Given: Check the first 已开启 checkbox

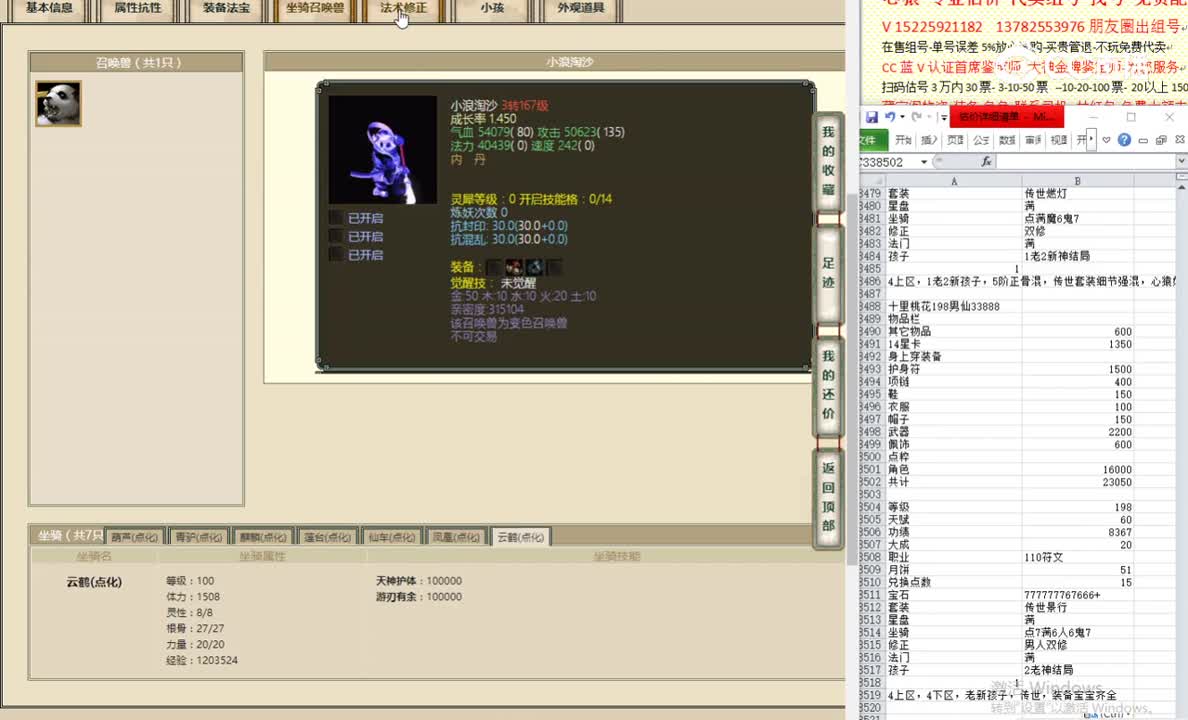Looking at the screenshot, I should click(x=337, y=217).
